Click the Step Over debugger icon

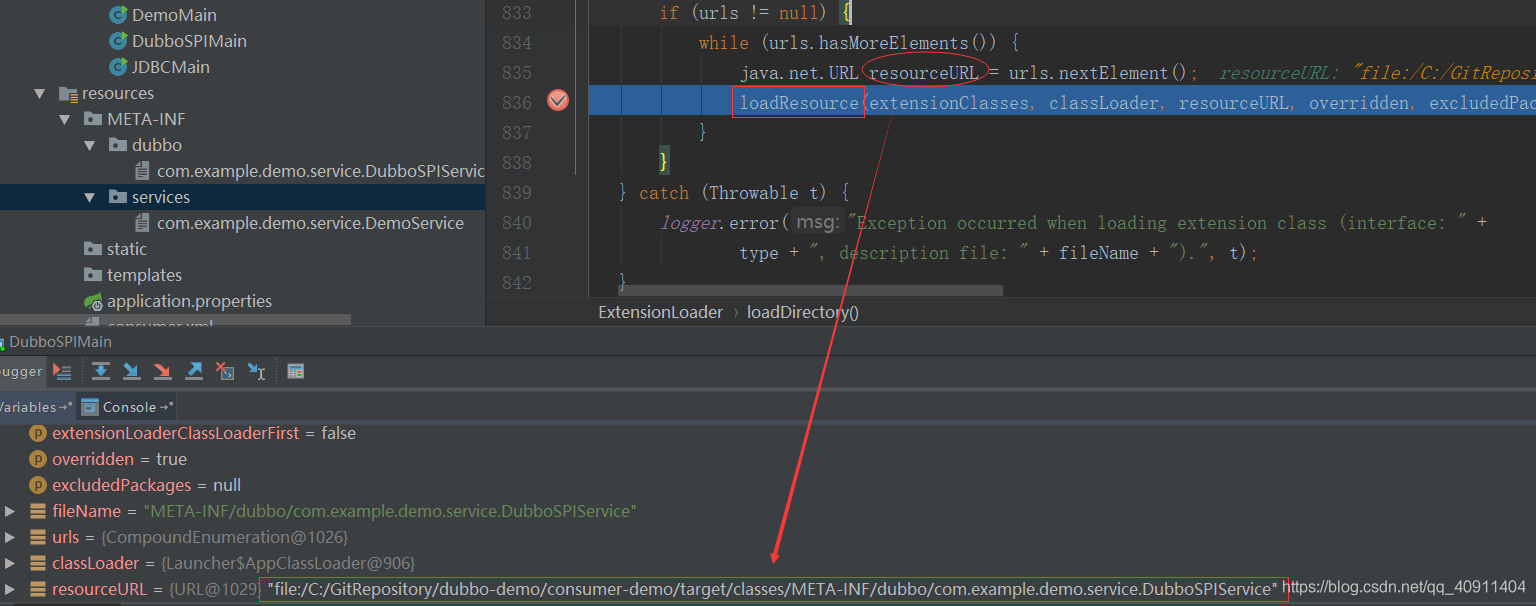(x=100, y=371)
